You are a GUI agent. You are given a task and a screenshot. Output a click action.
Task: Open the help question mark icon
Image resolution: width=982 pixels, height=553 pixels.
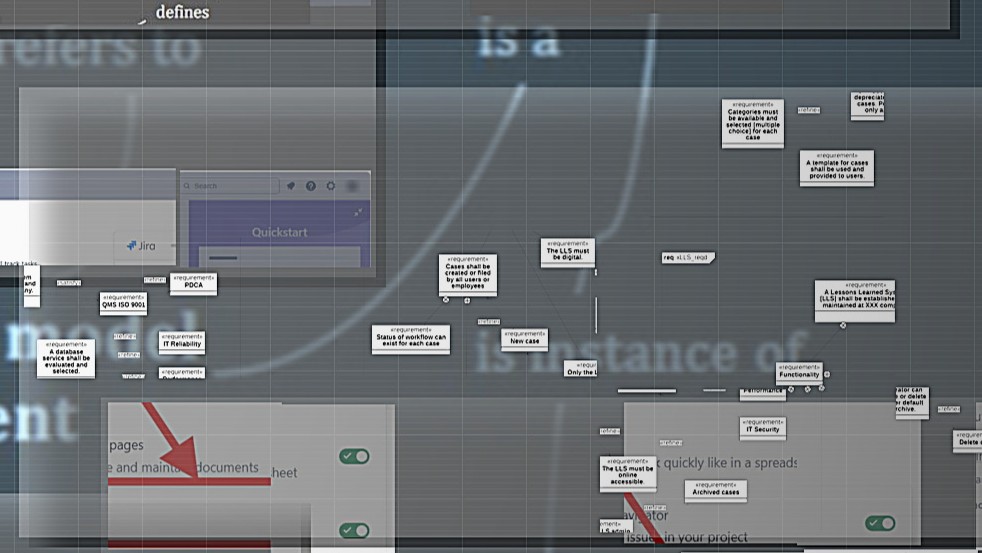tap(311, 186)
